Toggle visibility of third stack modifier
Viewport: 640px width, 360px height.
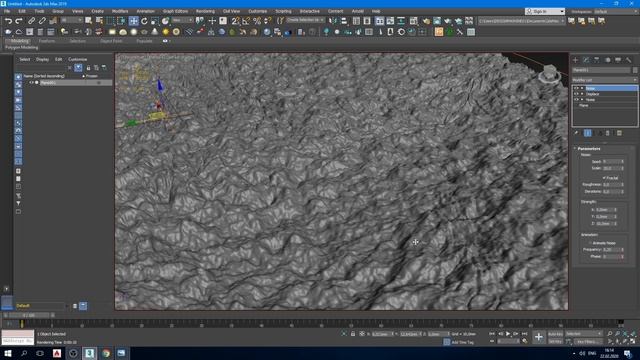[576, 100]
